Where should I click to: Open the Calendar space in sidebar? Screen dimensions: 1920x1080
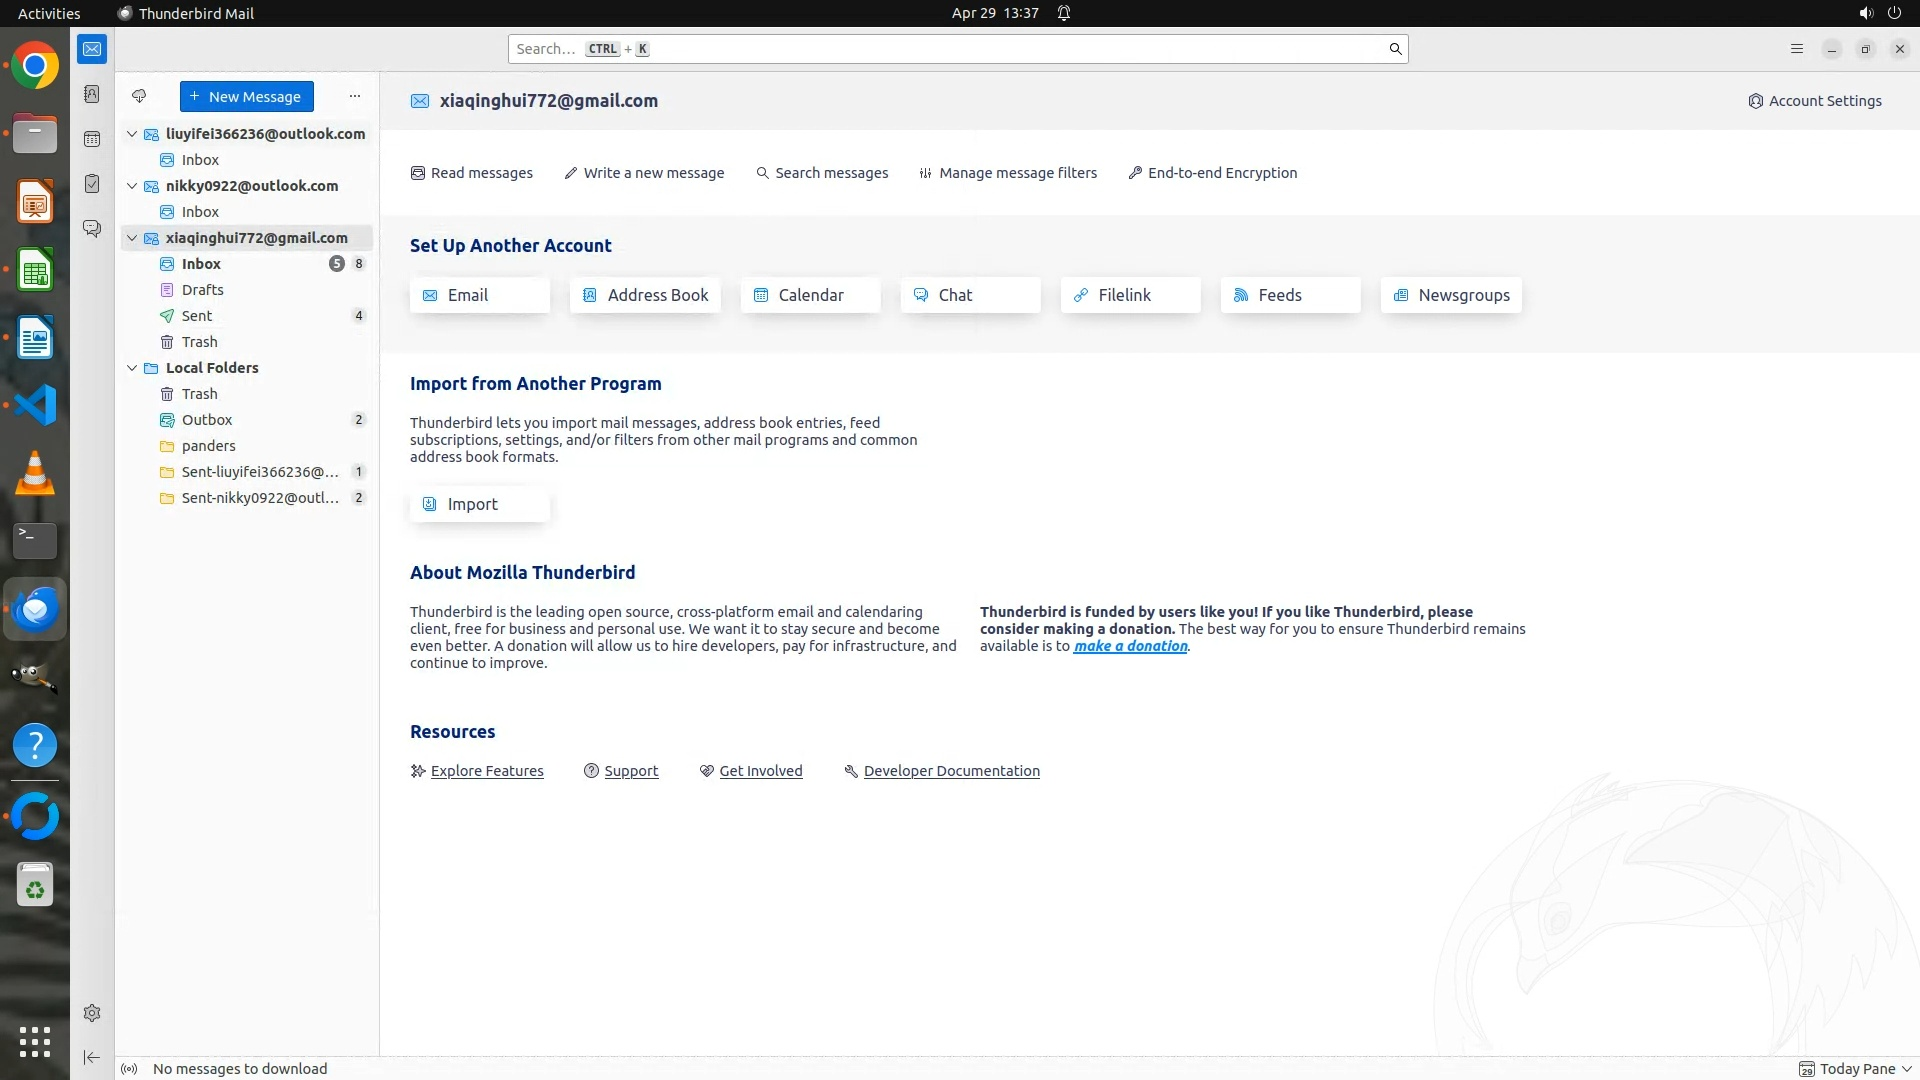(92, 139)
